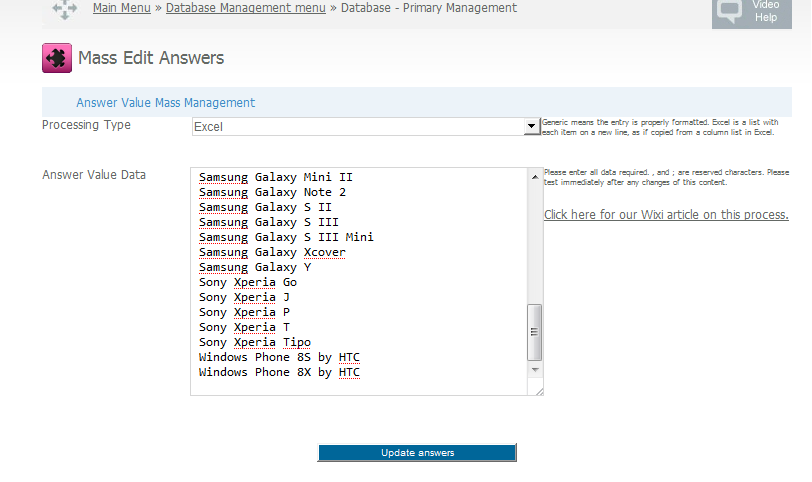Click the scrollbar thumb in Answer Value Data
Image resolution: width=812 pixels, height=482 pixels.
pyautogui.click(x=535, y=331)
